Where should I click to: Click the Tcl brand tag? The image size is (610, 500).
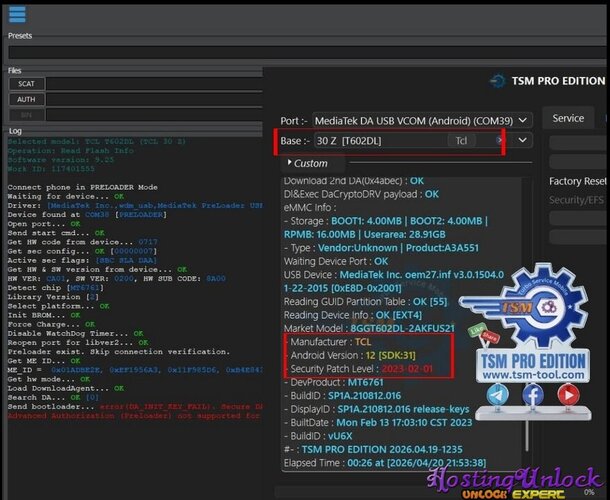pos(461,140)
